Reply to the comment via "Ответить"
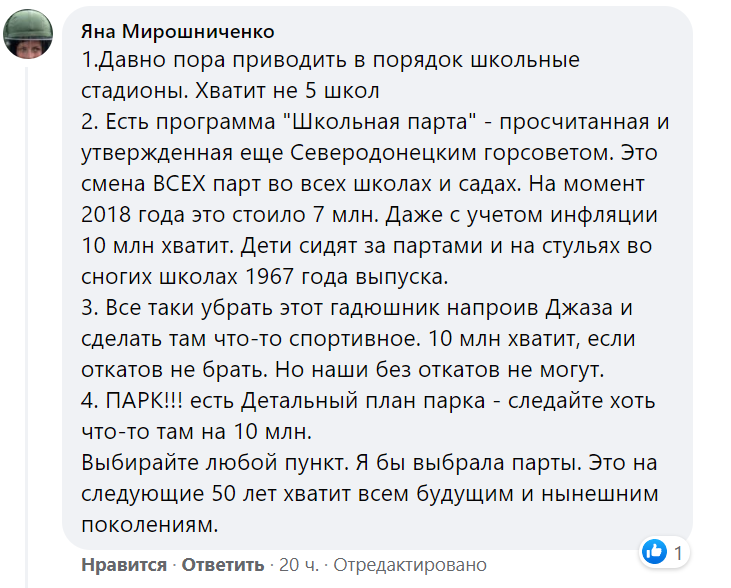The image size is (731, 588). tap(223, 565)
